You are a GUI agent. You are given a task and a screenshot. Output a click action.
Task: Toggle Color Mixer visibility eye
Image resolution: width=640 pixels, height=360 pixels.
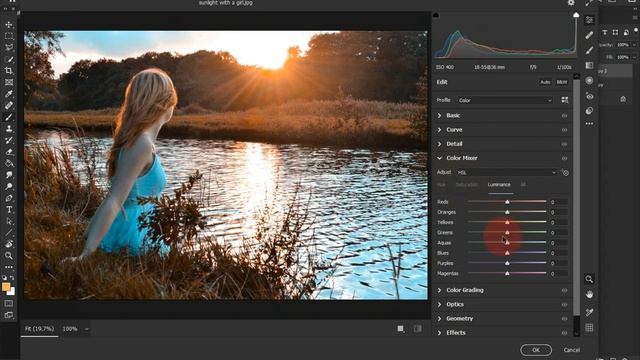pyautogui.click(x=564, y=158)
